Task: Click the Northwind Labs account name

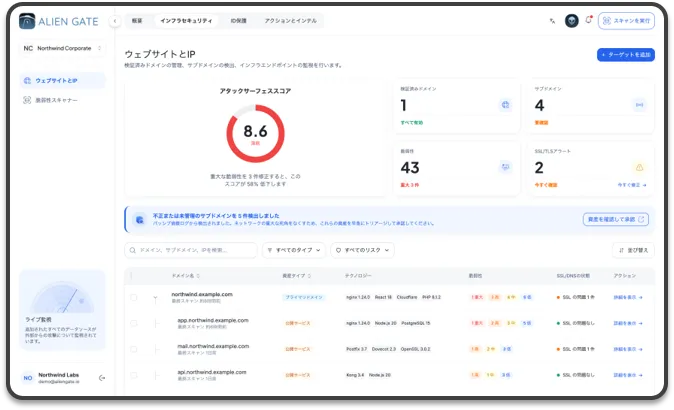Action: [58, 375]
